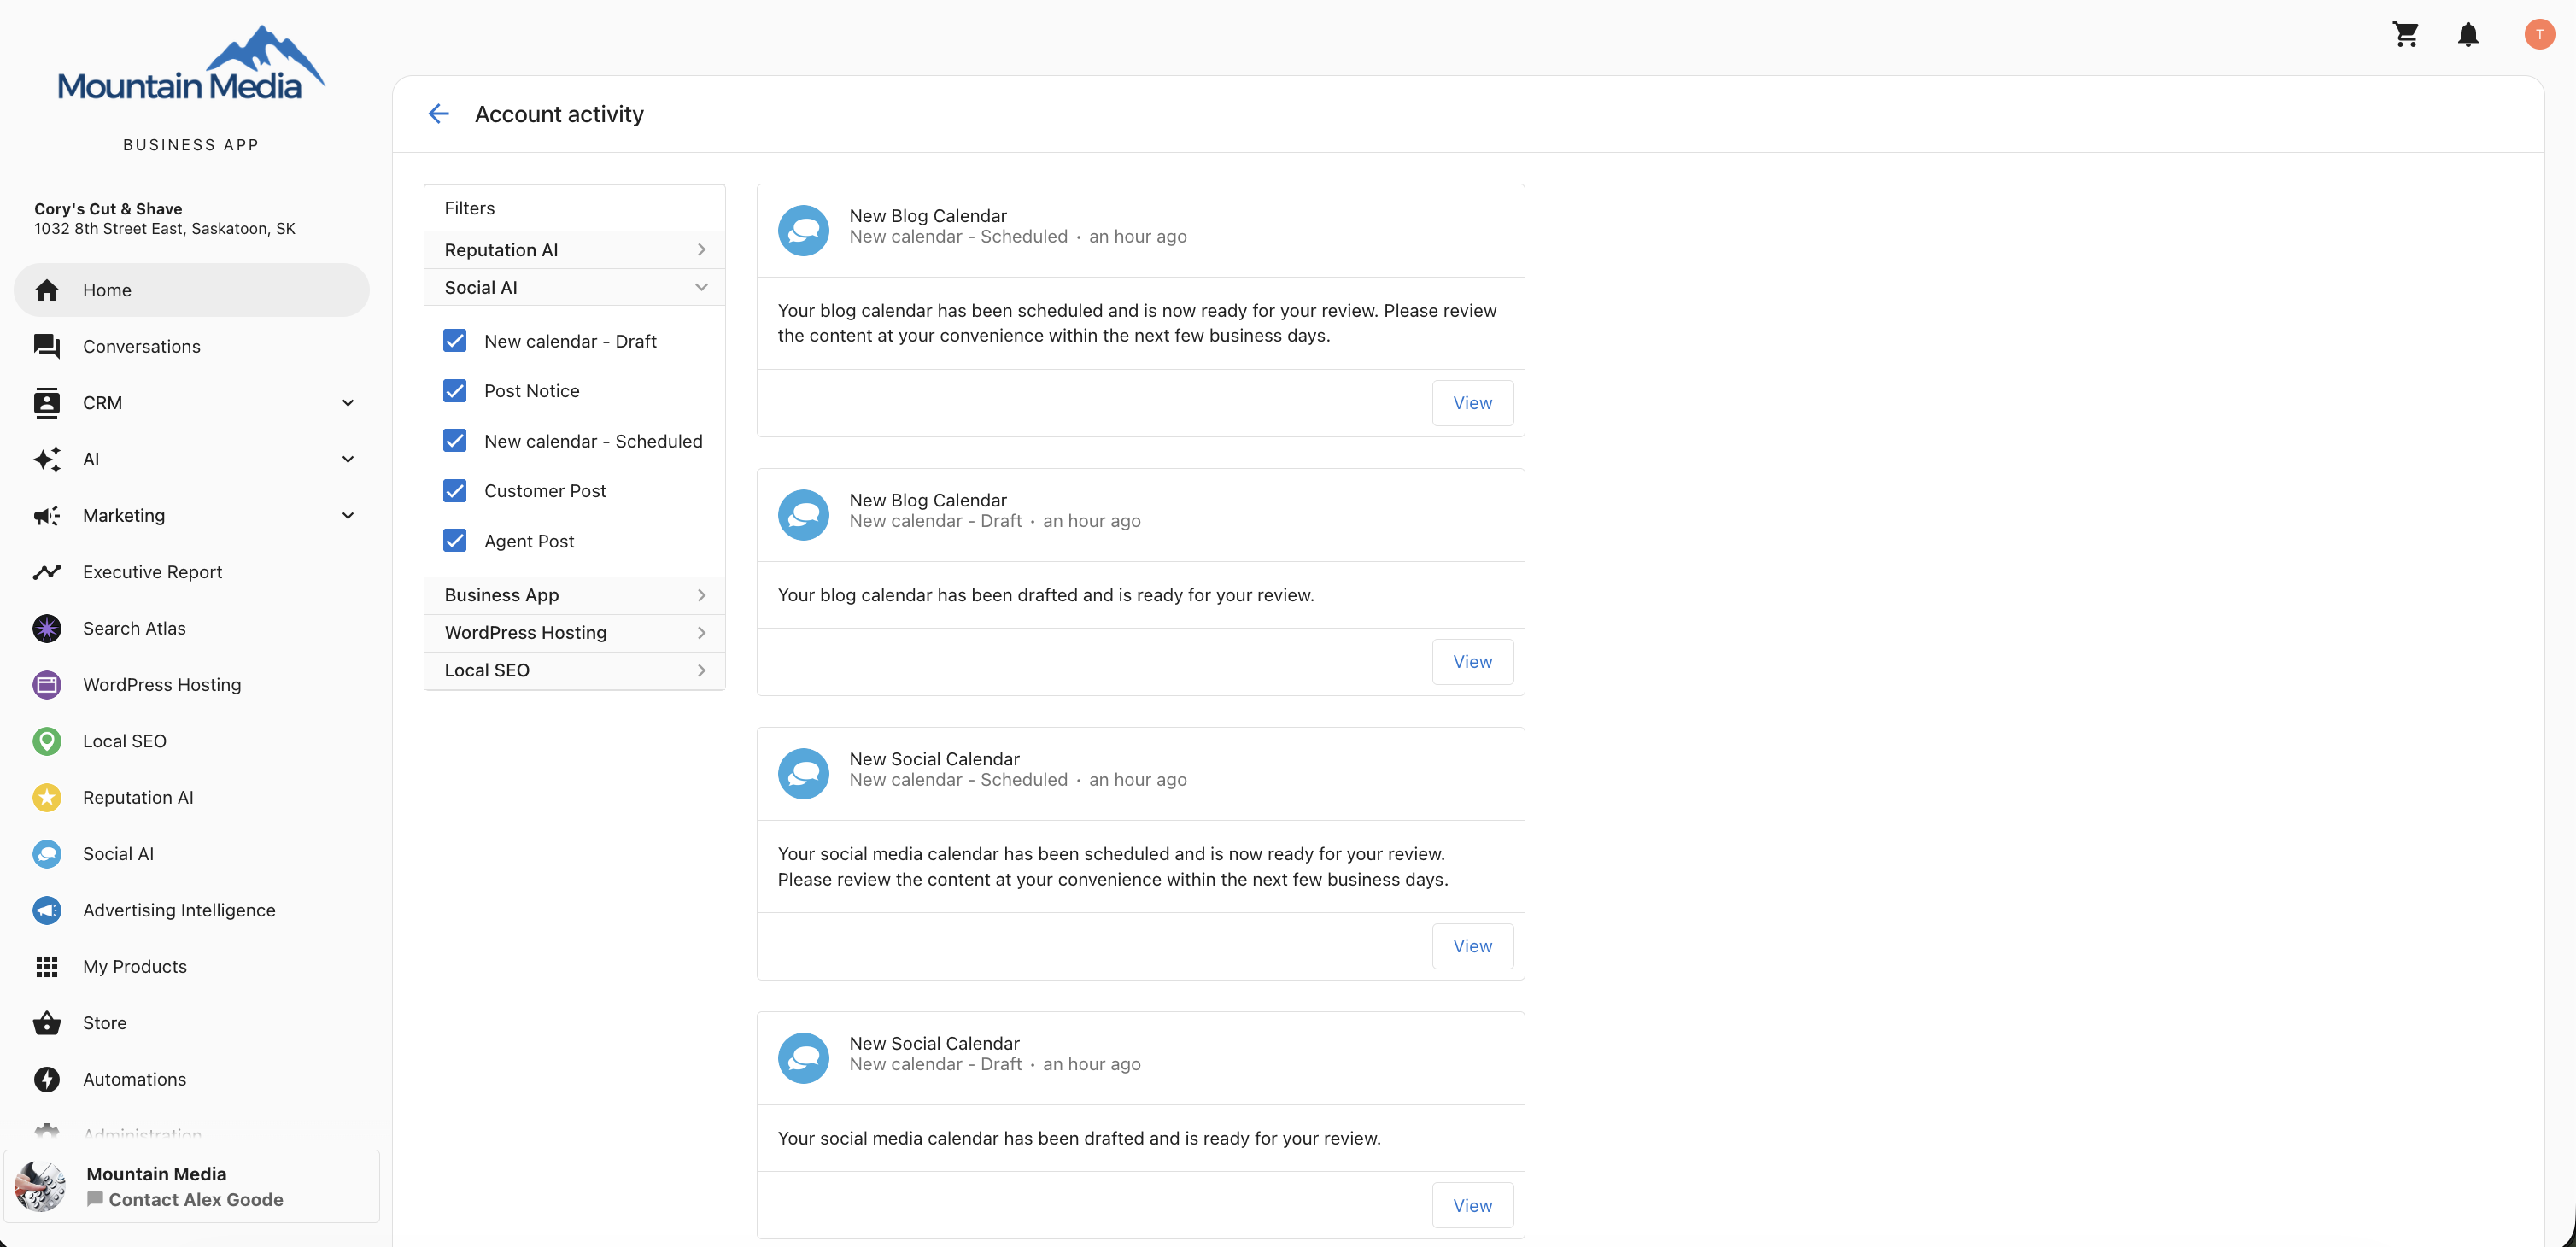Image resolution: width=2576 pixels, height=1247 pixels.
Task: Click the Local SEO pin icon
Action: (x=47, y=741)
